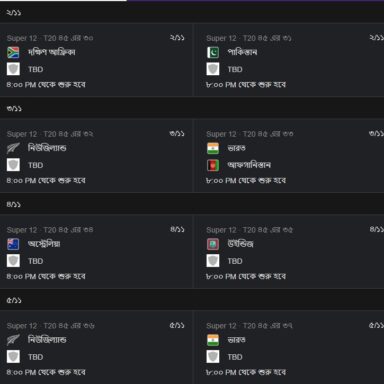This screenshot has height=384, width=384.
Task: Open the India vs Afghanistan match
Action: coord(289,157)
